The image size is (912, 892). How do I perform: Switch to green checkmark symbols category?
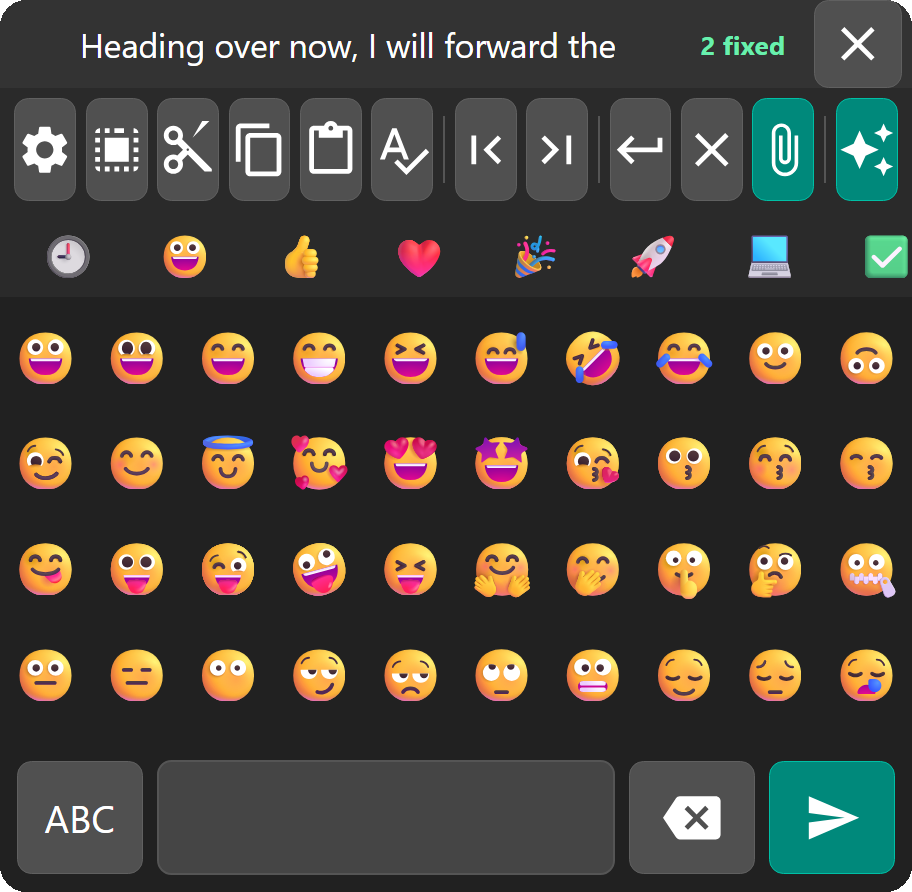886,256
